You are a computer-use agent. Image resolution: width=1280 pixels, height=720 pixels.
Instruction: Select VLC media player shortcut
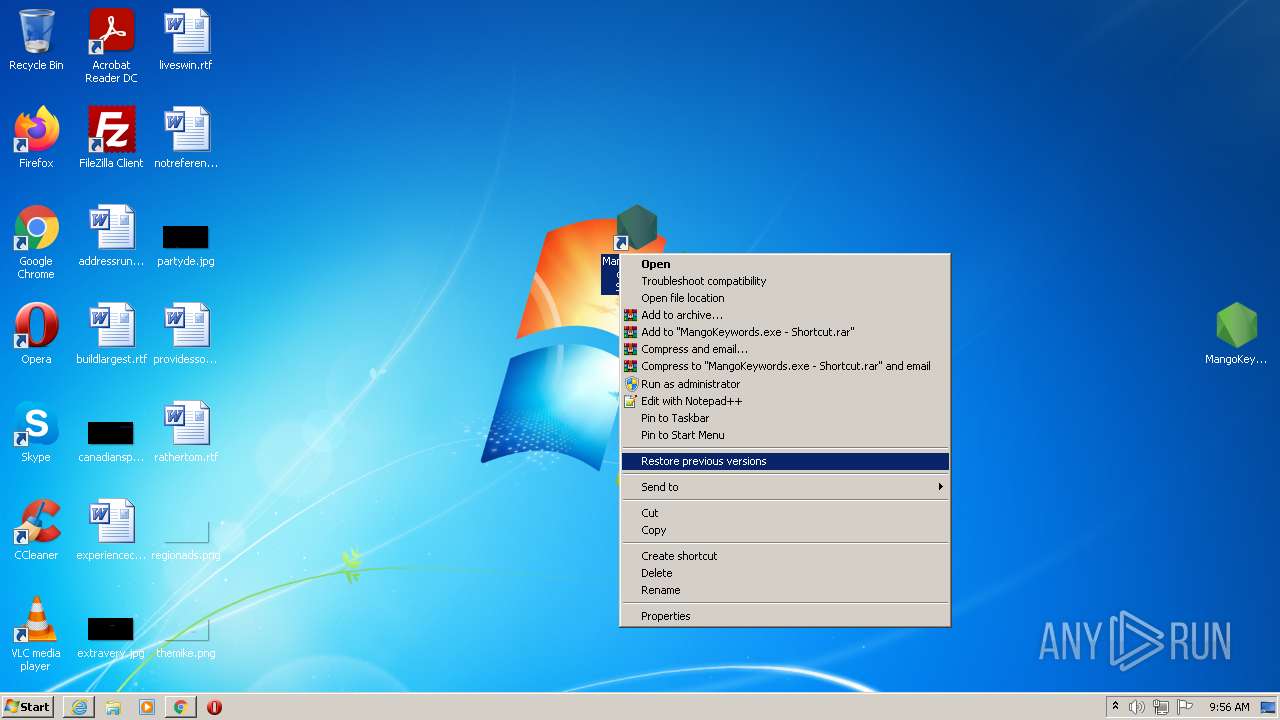point(36,634)
